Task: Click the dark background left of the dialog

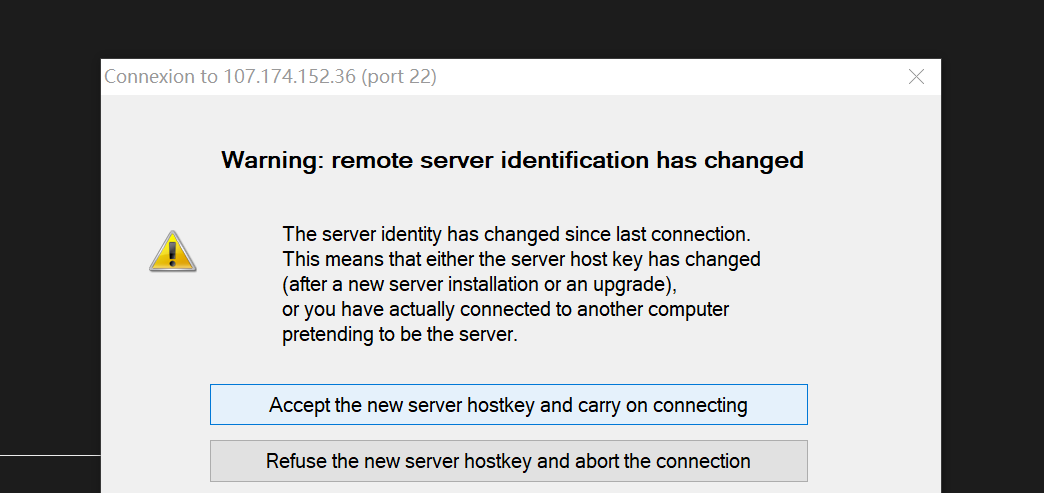Action: click(50, 250)
